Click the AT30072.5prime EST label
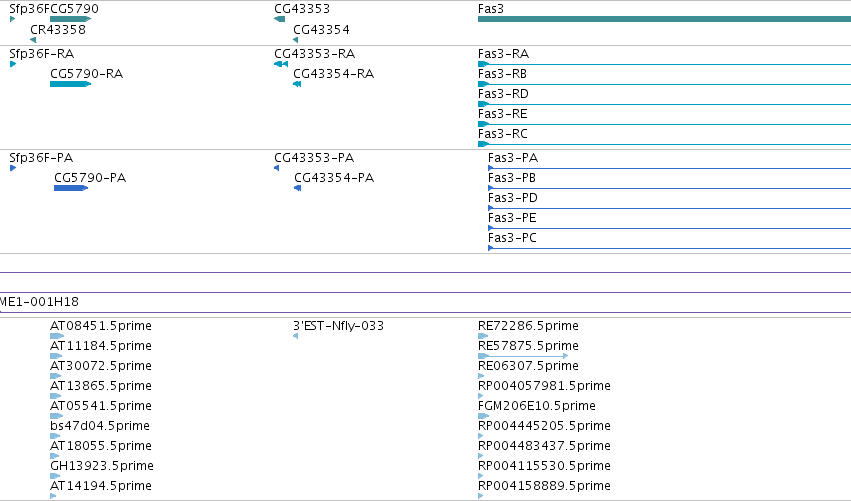Viewport: 851px width, 501px height. click(101, 366)
